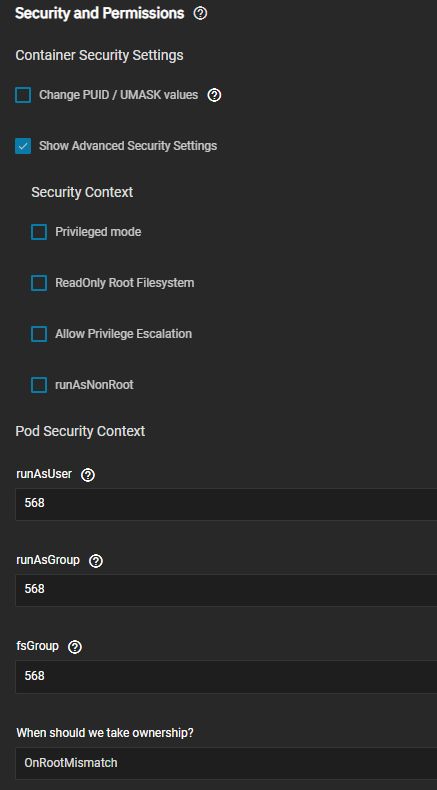
Task: Open help for Security and Permissions
Action: 200,14
